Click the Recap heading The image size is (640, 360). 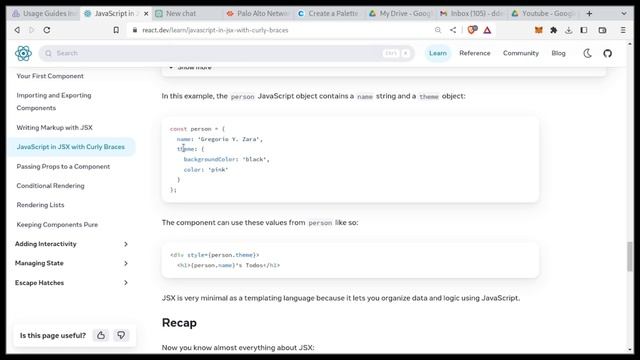[179, 322]
